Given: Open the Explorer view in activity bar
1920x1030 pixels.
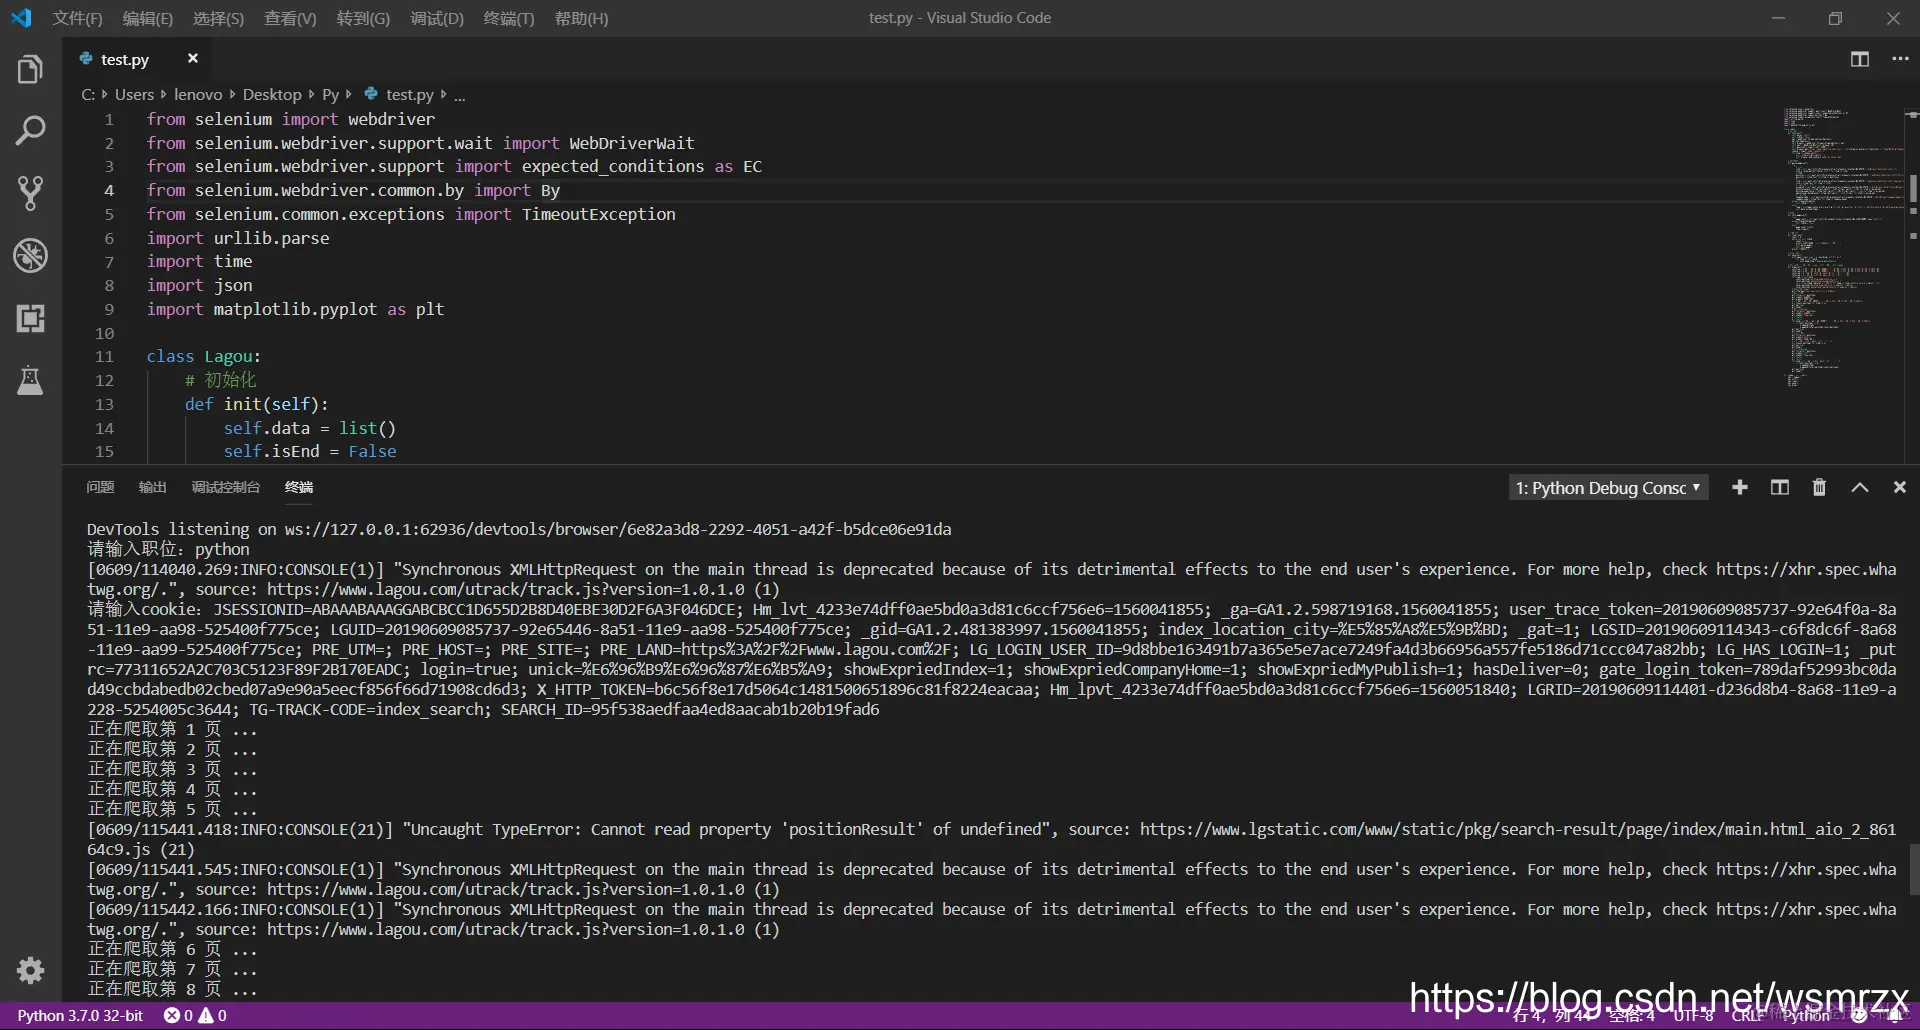Looking at the screenshot, I should [30, 70].
